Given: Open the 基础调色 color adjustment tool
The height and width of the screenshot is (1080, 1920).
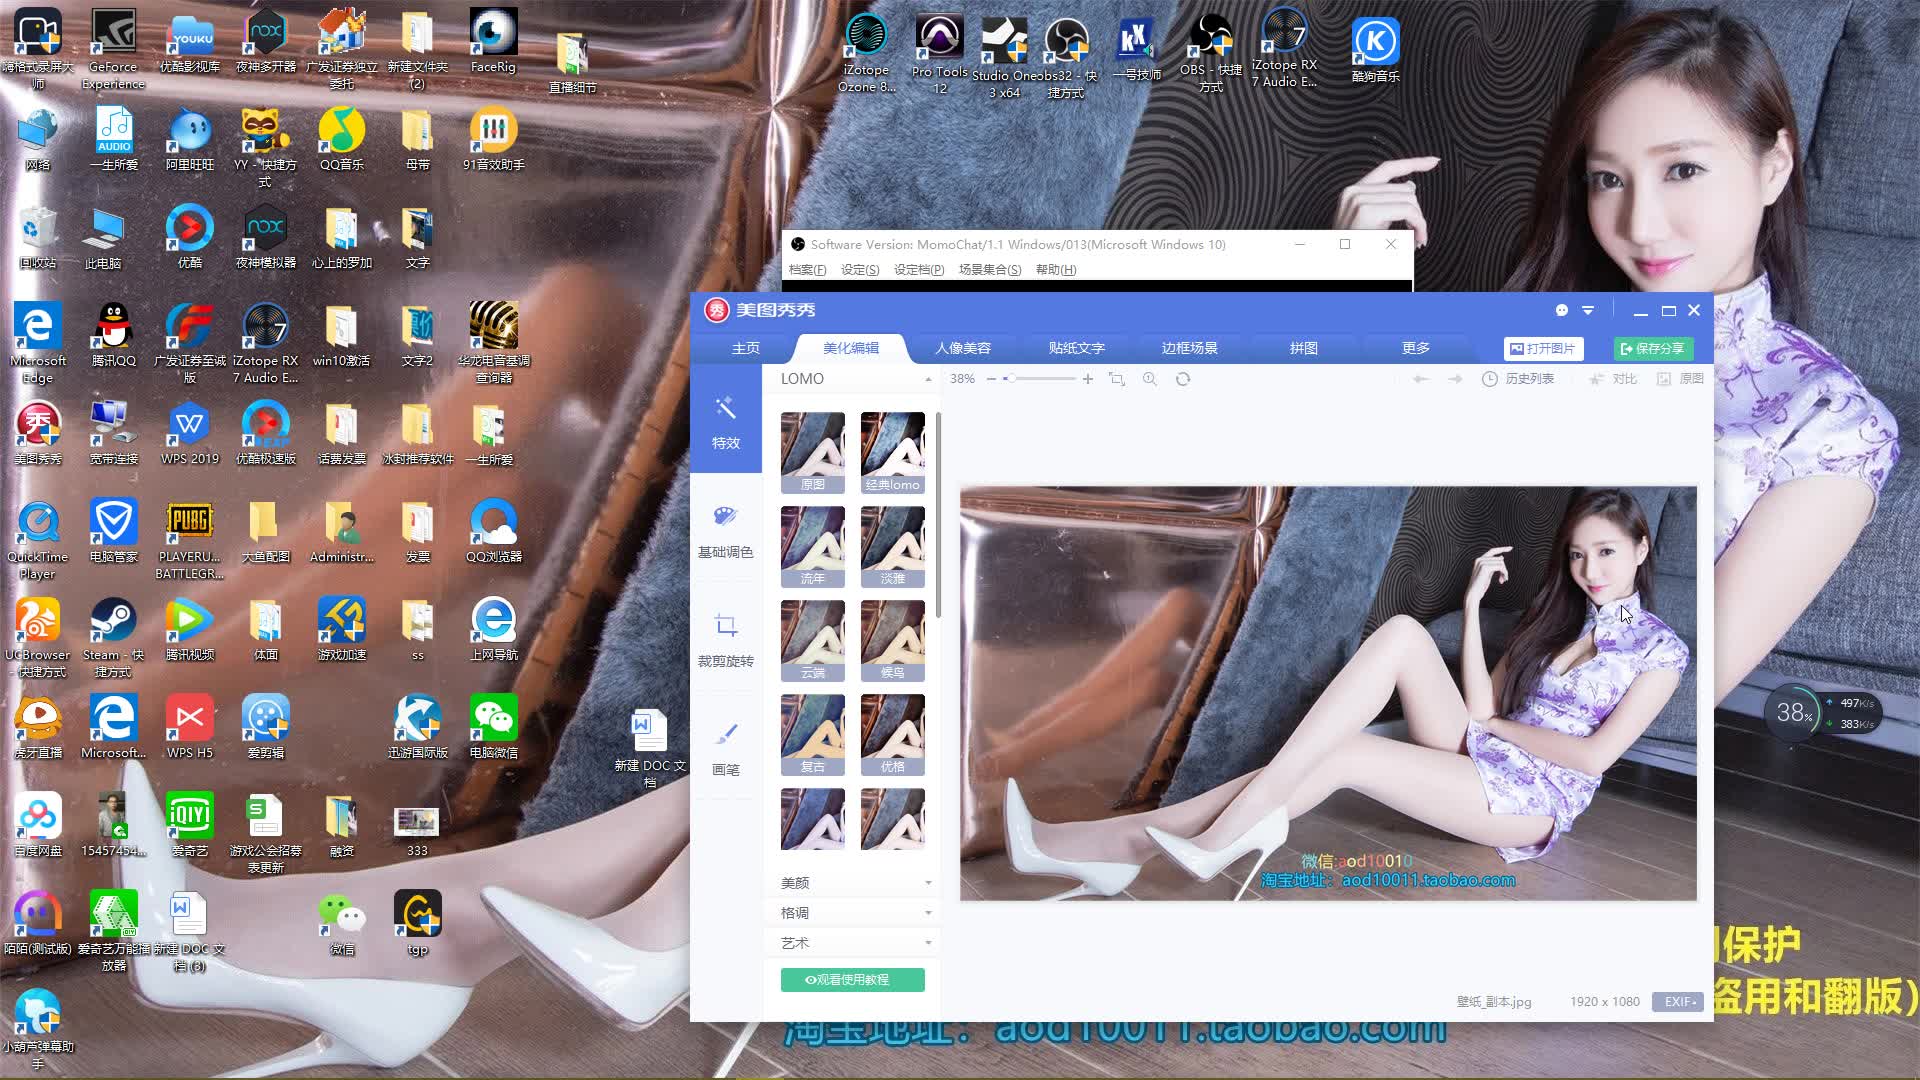Looking at the screenshot, I should [725, 530].
